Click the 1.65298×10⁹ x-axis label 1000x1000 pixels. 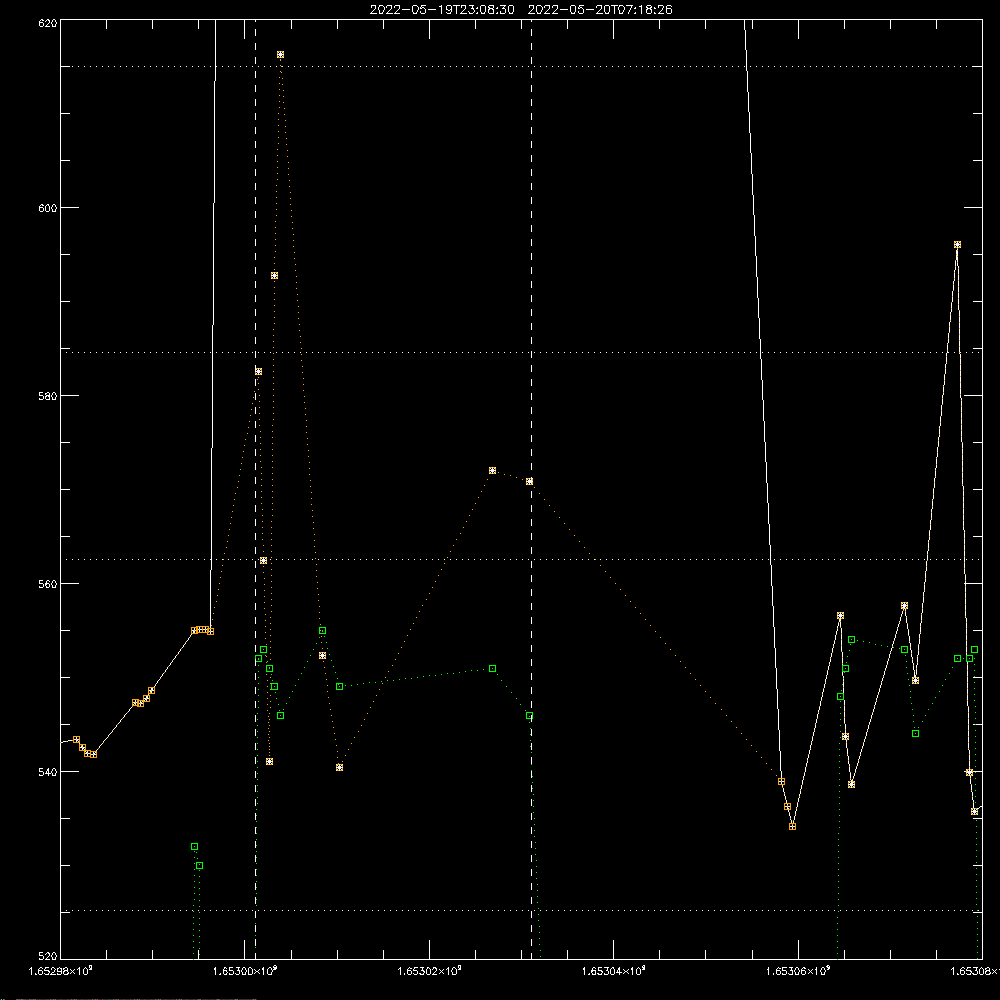tap(61, 971)
